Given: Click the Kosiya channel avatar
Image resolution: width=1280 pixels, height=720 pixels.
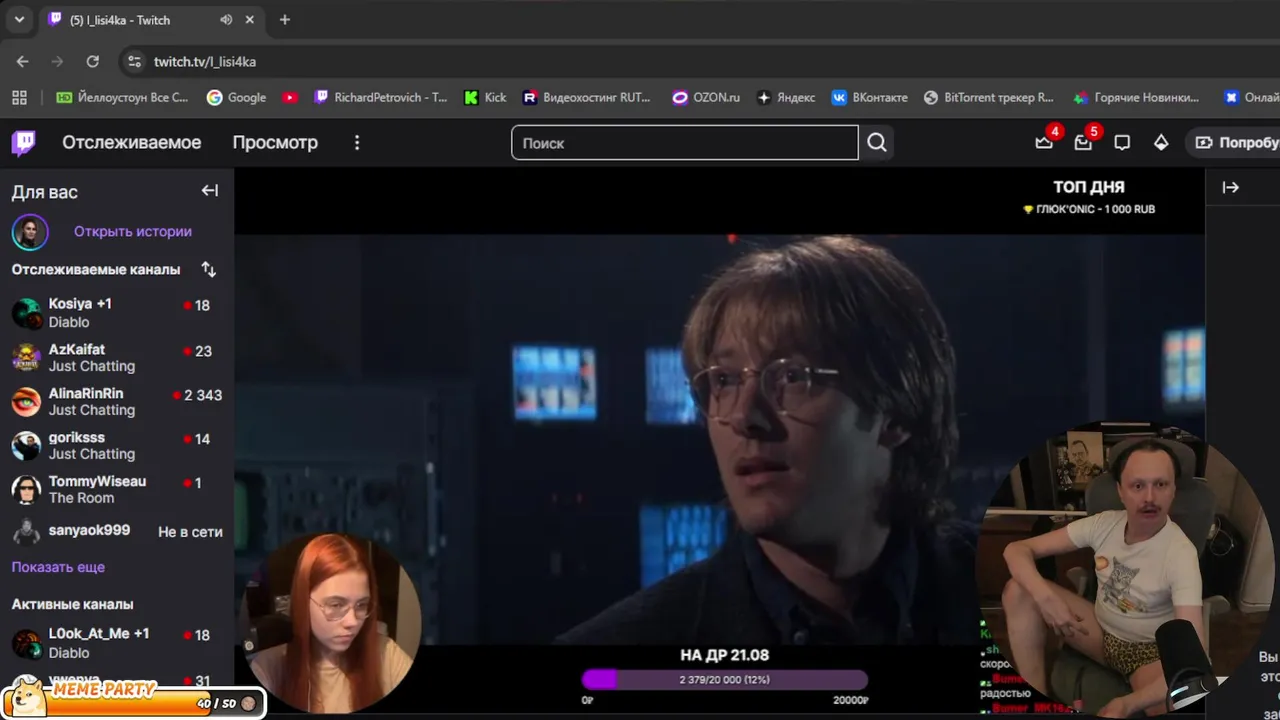Looking at the screenshot, I should 26,313.
